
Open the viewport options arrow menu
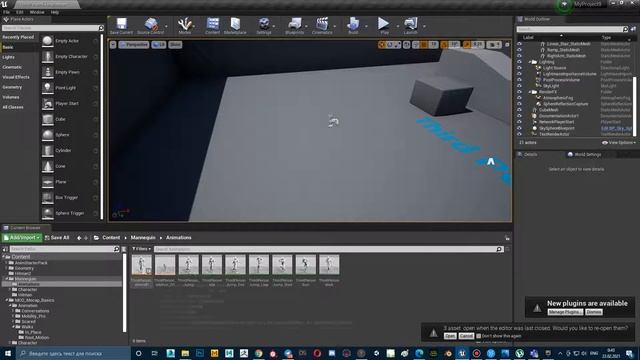113,44
